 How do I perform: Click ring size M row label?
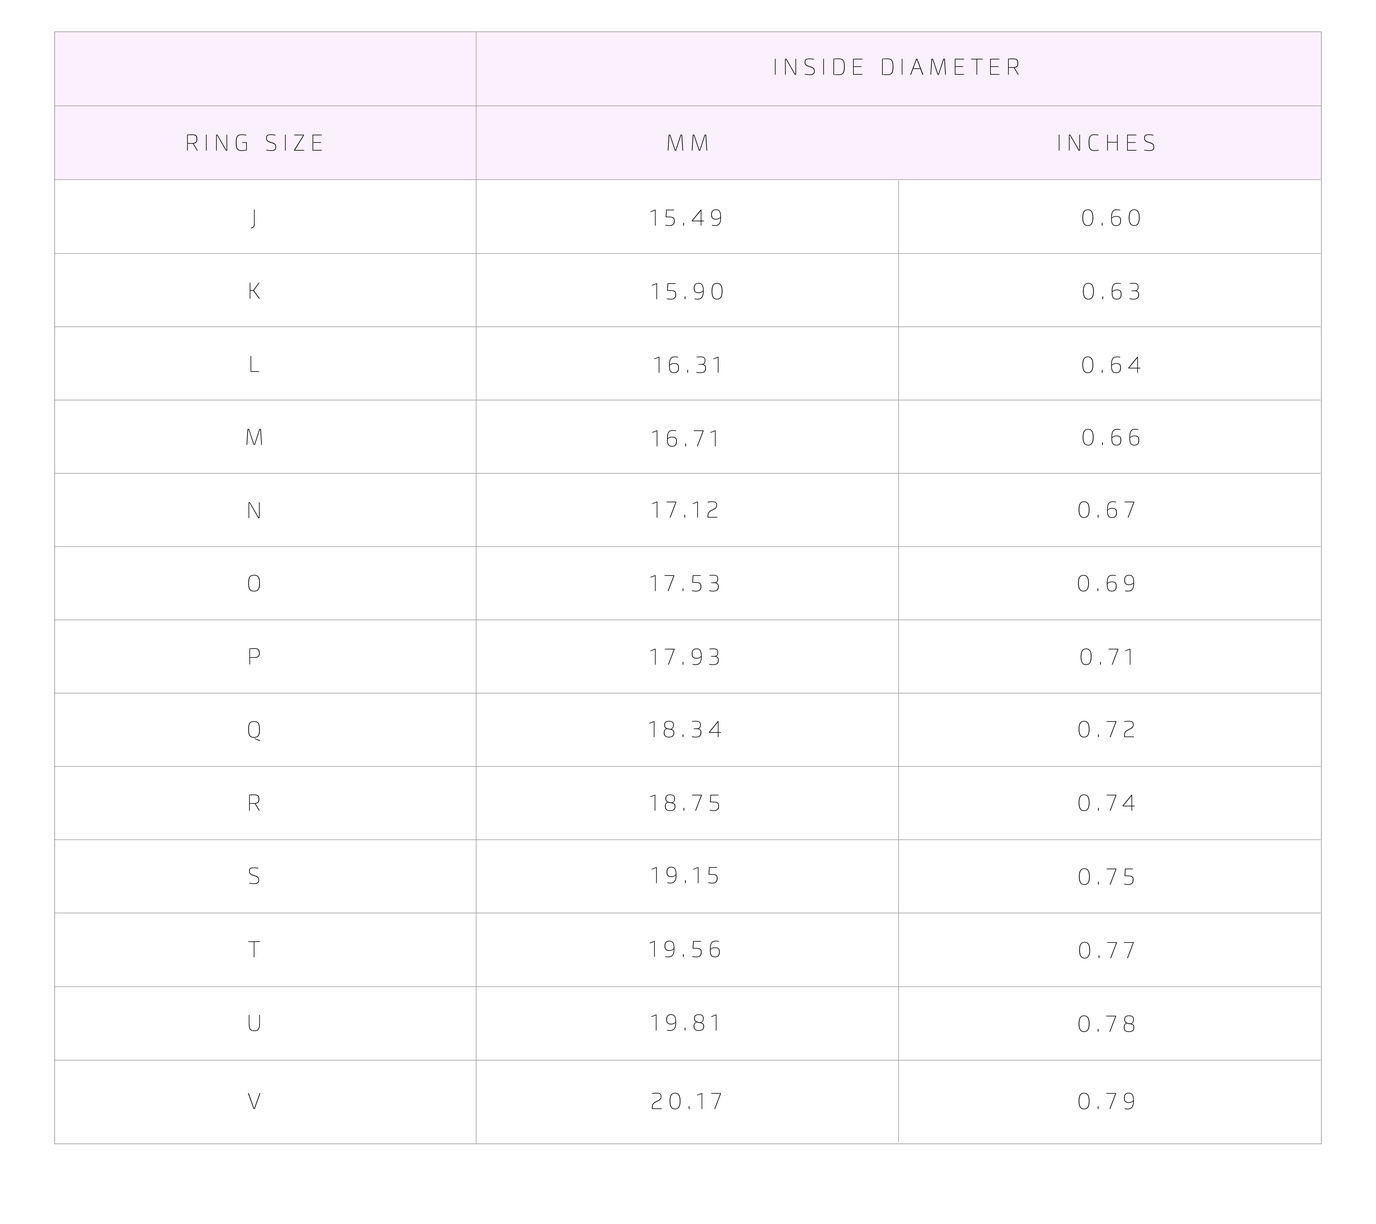point(254,437)
